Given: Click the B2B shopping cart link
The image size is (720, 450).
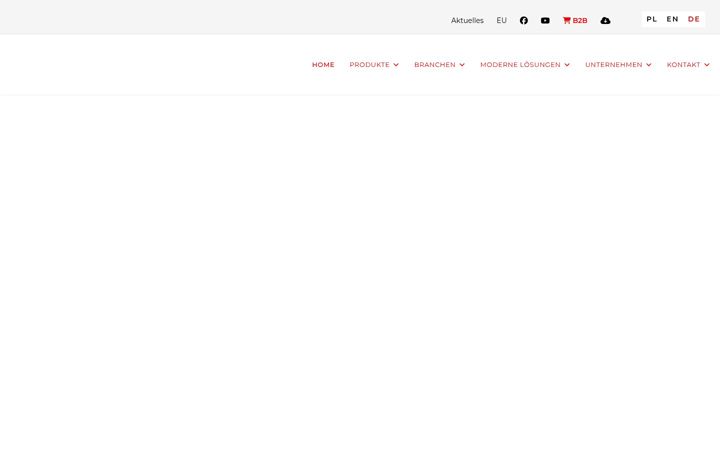Looking at the screenshot, I should 575,20.
